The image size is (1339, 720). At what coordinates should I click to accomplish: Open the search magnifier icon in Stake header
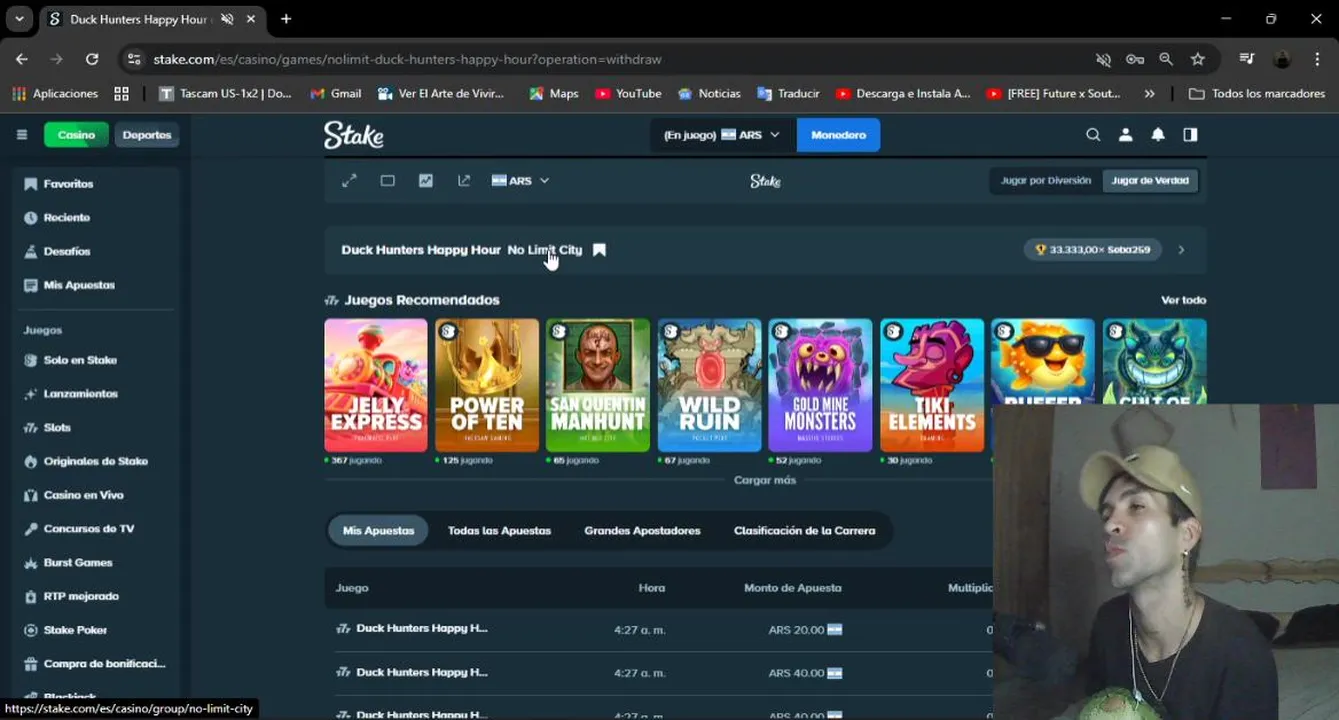point(1093,135)
